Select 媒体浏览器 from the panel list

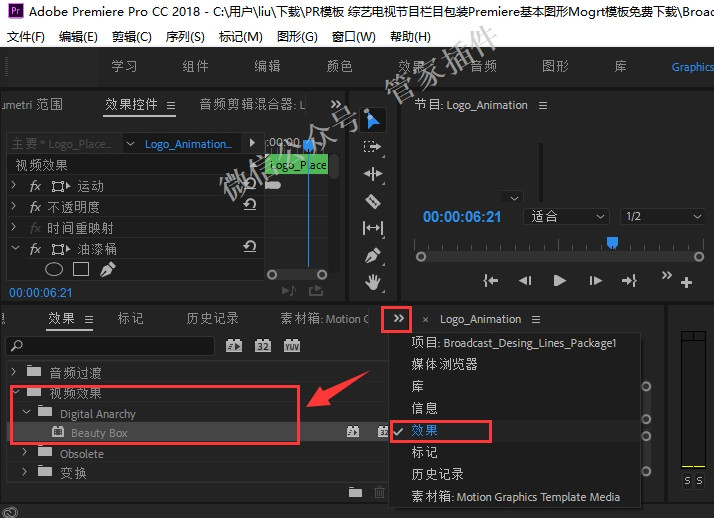point(444,364)
